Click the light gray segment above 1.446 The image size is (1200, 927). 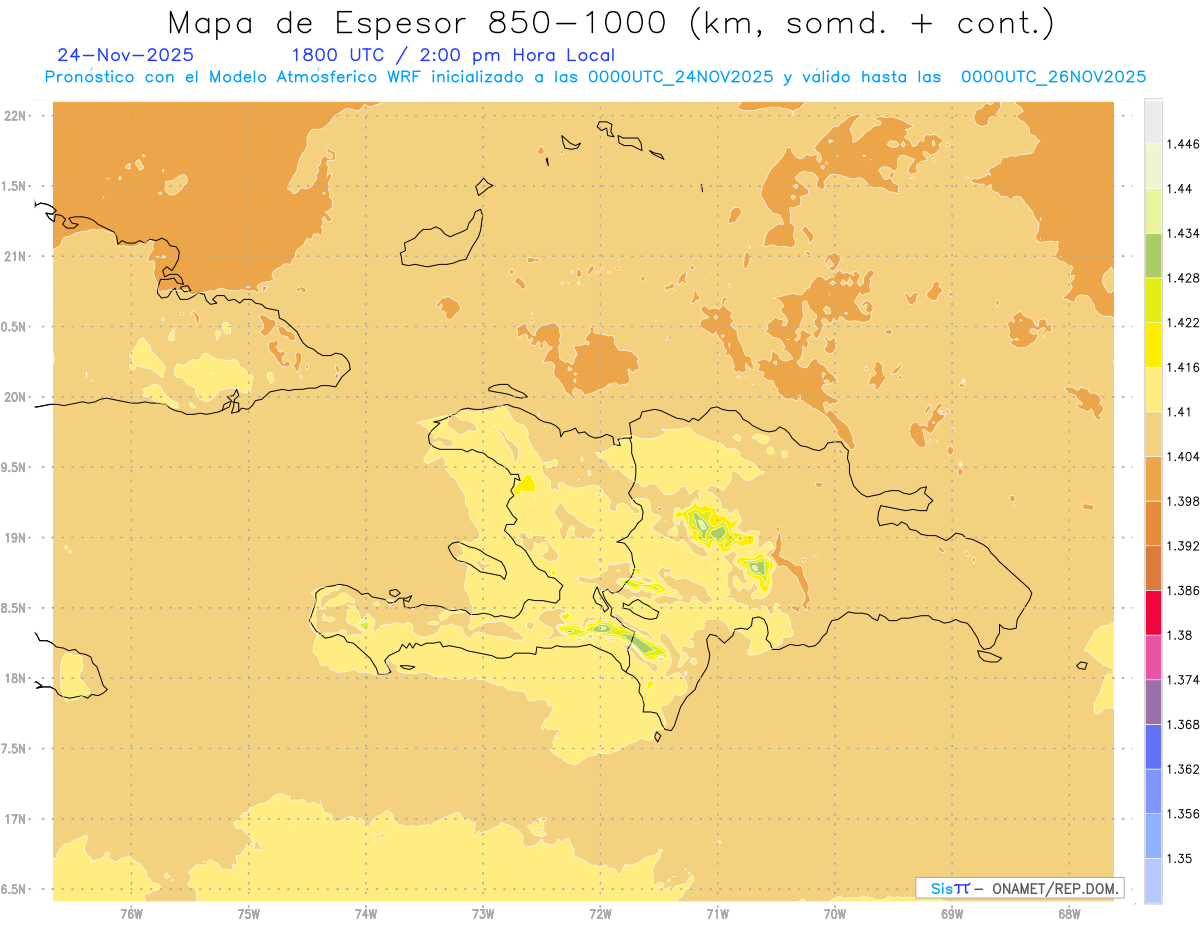pos(1153,121)
